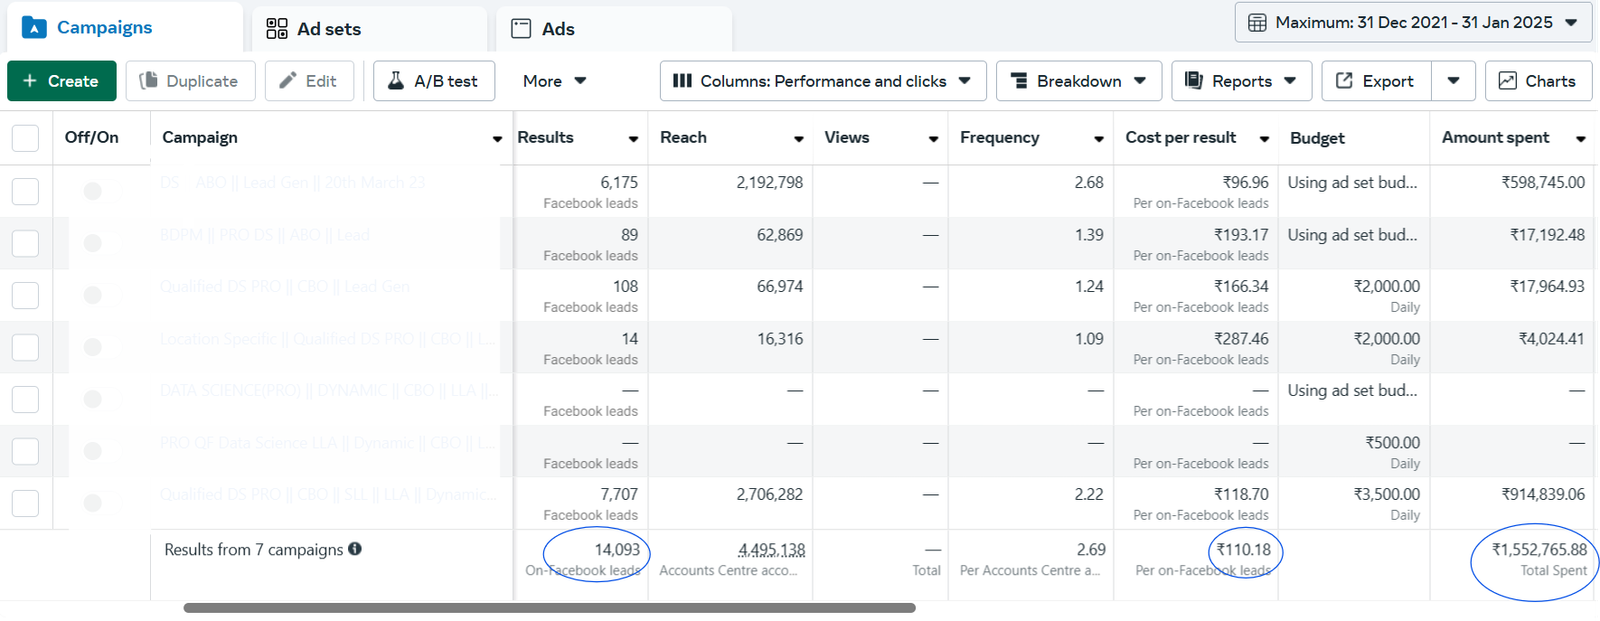Click the Duplicate button

tap(190, 81)
